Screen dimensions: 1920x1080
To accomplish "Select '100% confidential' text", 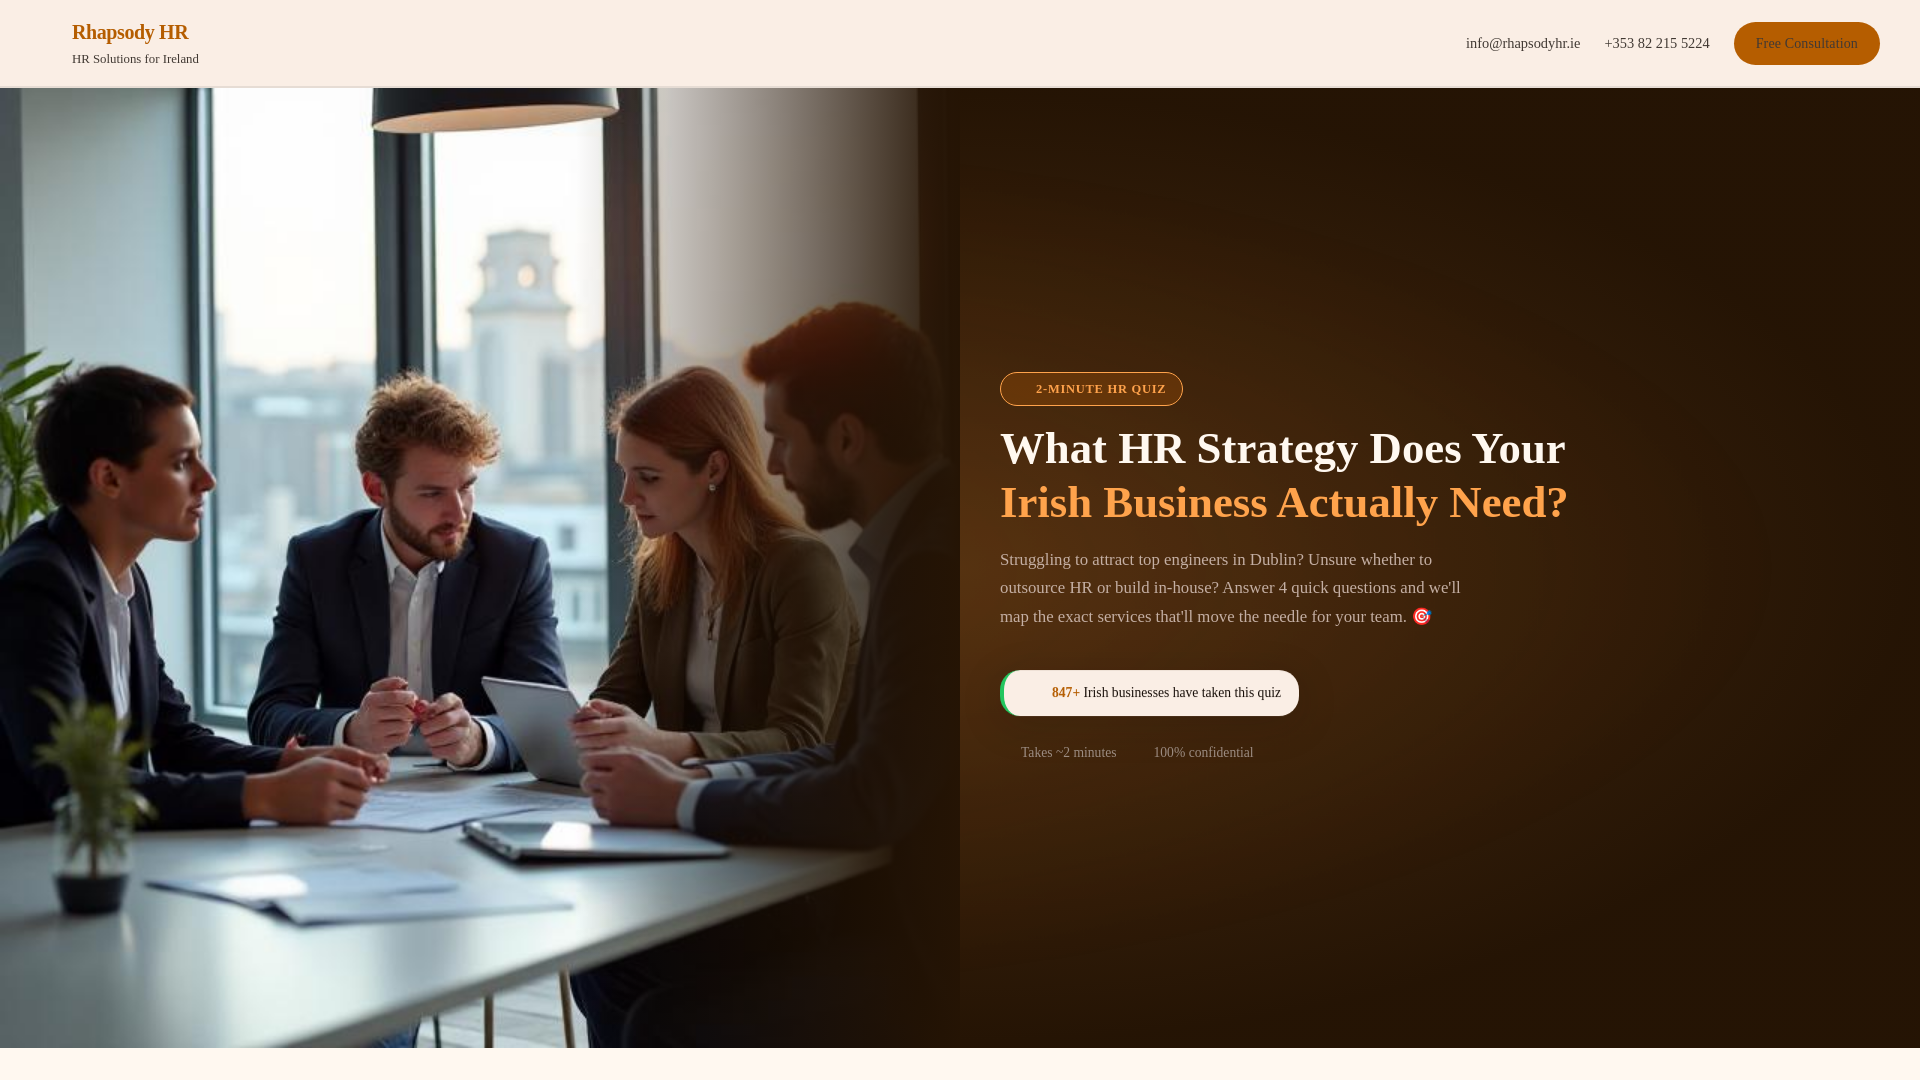I will 1203,753.
